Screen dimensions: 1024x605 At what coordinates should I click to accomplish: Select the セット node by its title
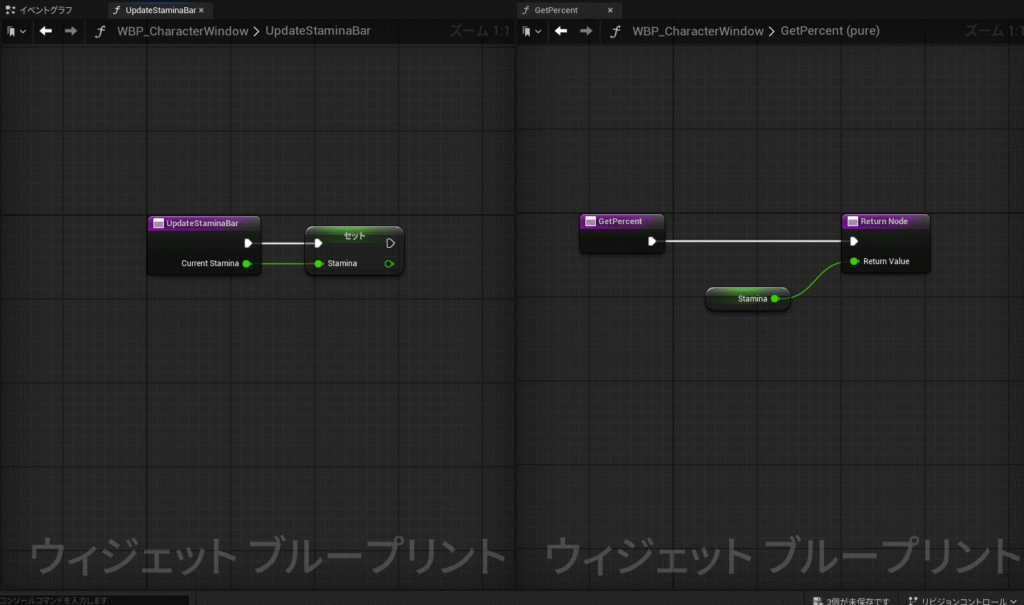point(355,235)
